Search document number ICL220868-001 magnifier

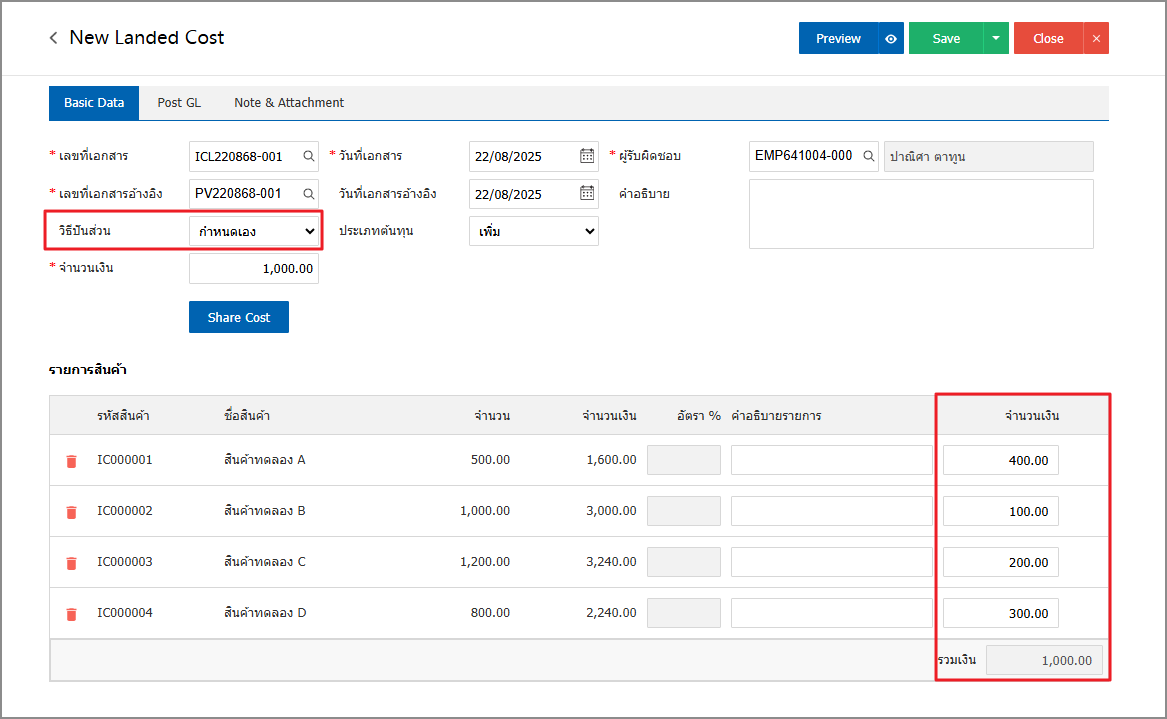(x=309, y=156)
